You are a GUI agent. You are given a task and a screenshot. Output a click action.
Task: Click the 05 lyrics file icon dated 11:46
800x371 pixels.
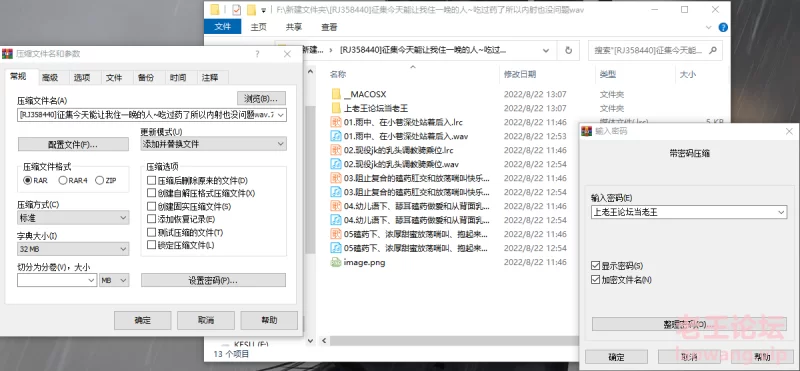pos(336,234)
